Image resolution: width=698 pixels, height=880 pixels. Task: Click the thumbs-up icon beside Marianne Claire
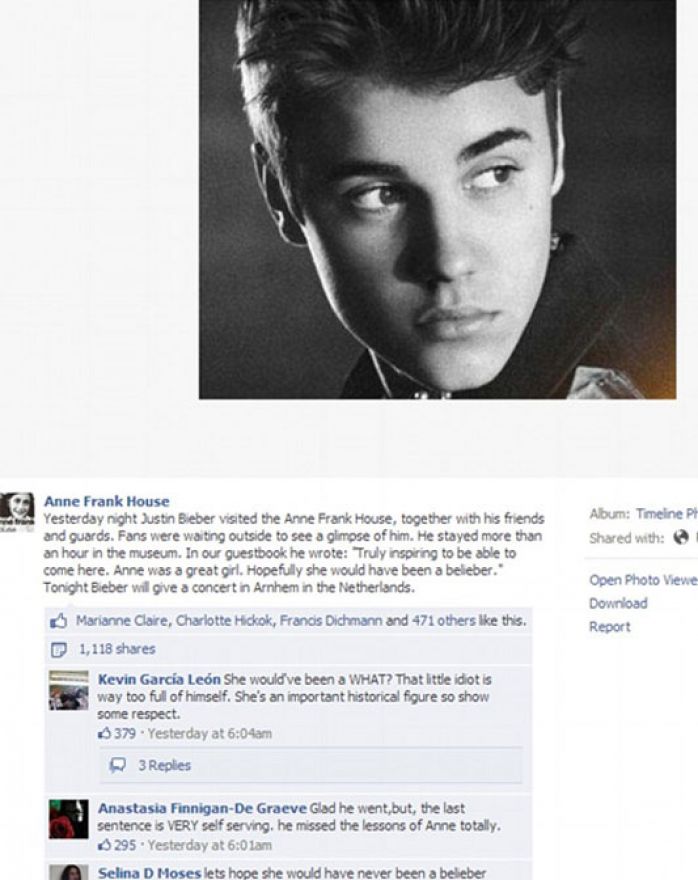coord(58,620)
